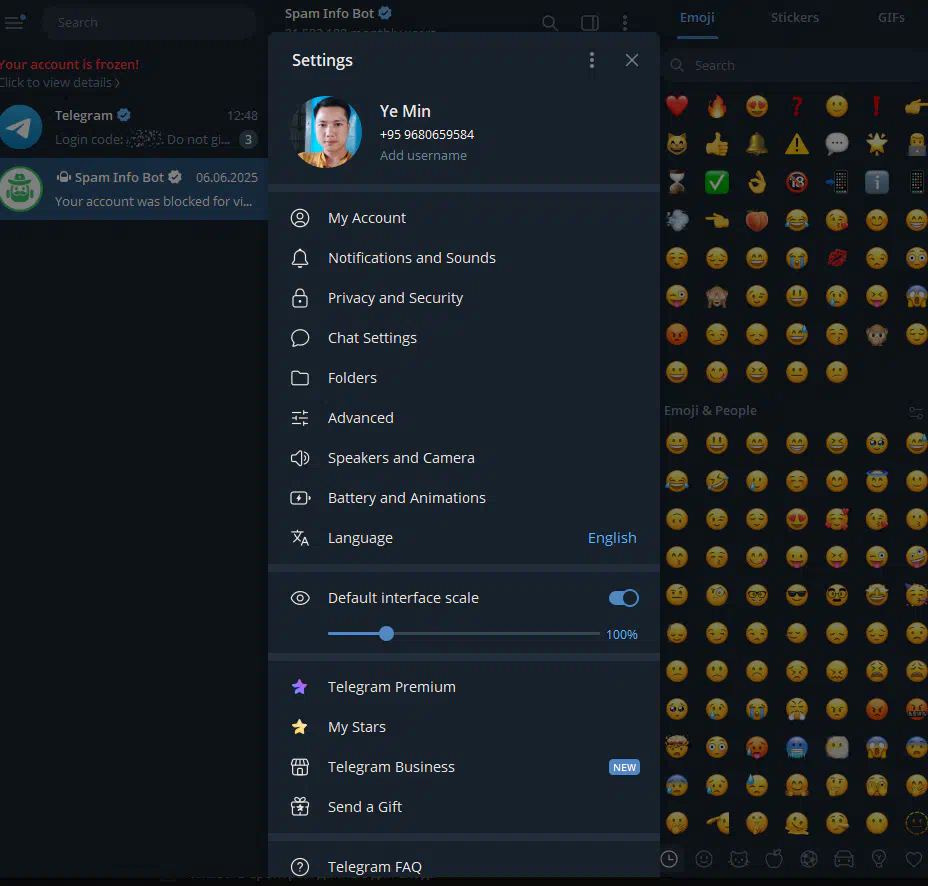Image resolution: width=928 pixels, height=886 pixels.
Task: Open Spam Info Bot chat
Action: tap(134, 189)
